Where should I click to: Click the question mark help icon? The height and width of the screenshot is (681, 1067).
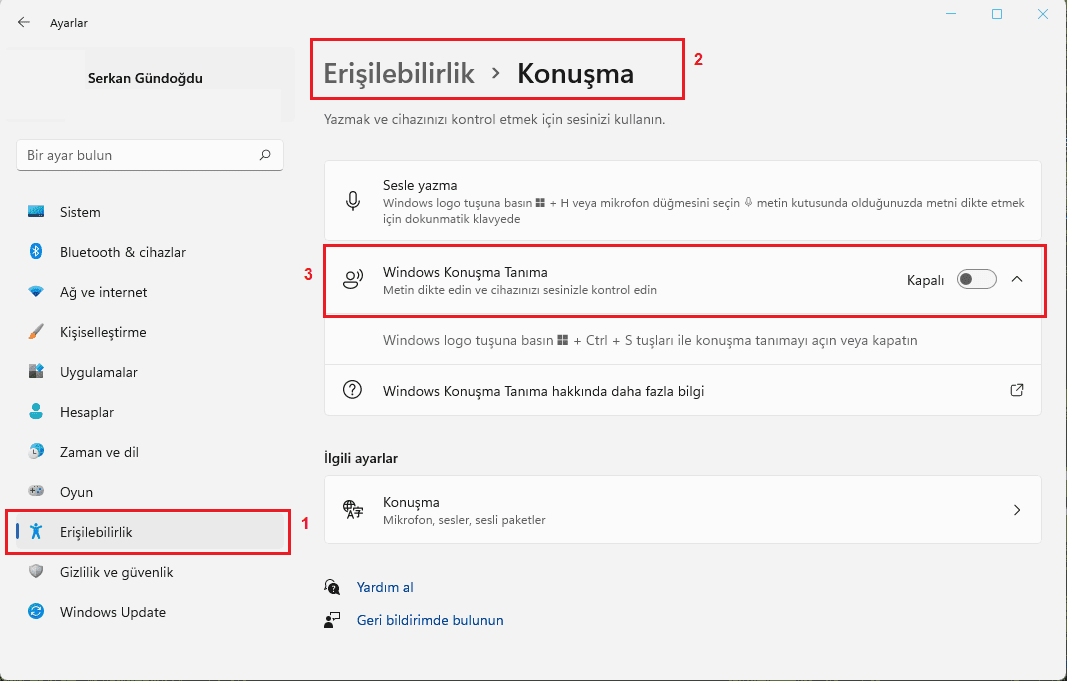click(352, 390)
